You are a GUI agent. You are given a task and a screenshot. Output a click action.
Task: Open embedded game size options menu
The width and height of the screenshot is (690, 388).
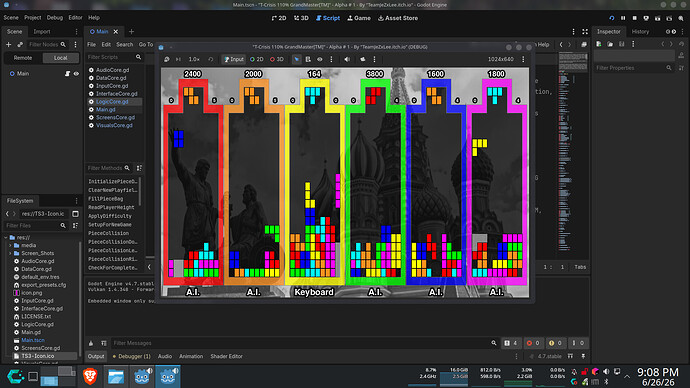[523, 59]
